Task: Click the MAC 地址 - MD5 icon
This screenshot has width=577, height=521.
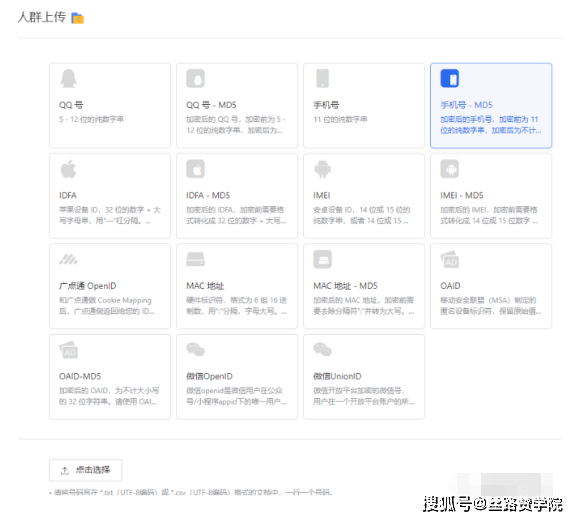Action: coord(323,259)
